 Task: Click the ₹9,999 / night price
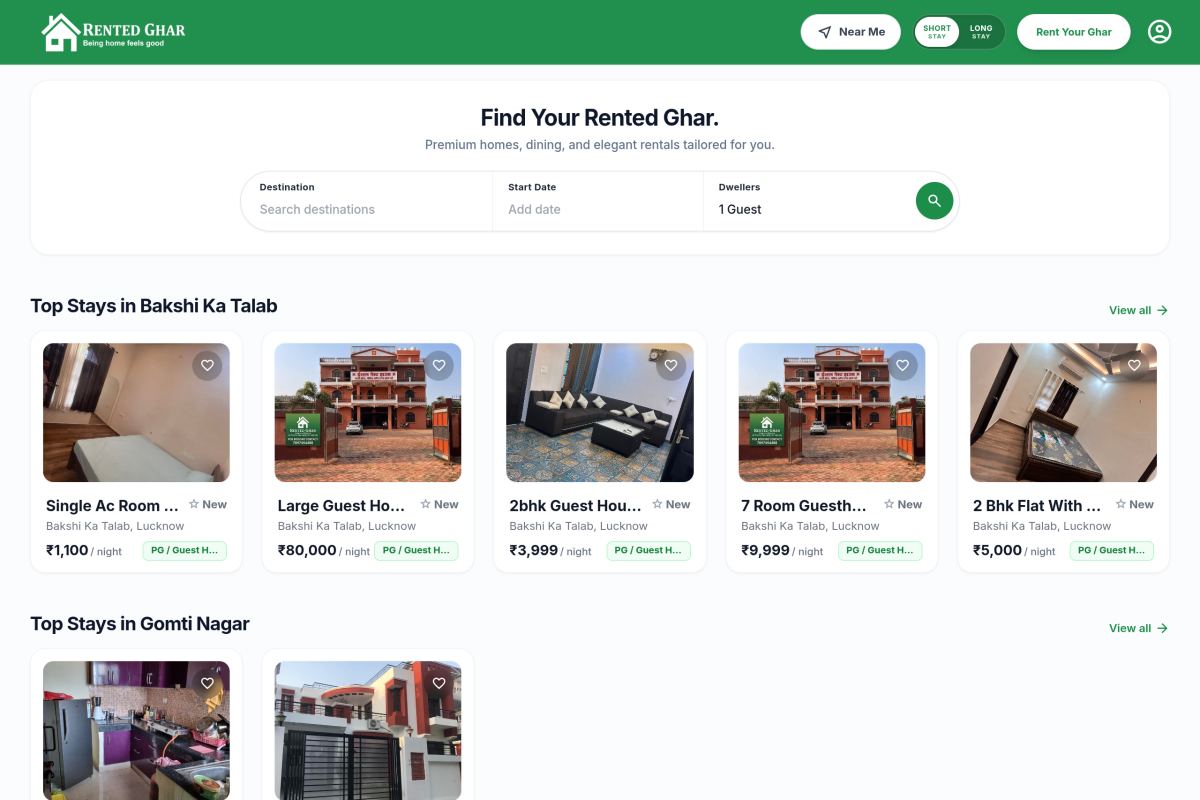pyautogui.click(x=783, y=550)
